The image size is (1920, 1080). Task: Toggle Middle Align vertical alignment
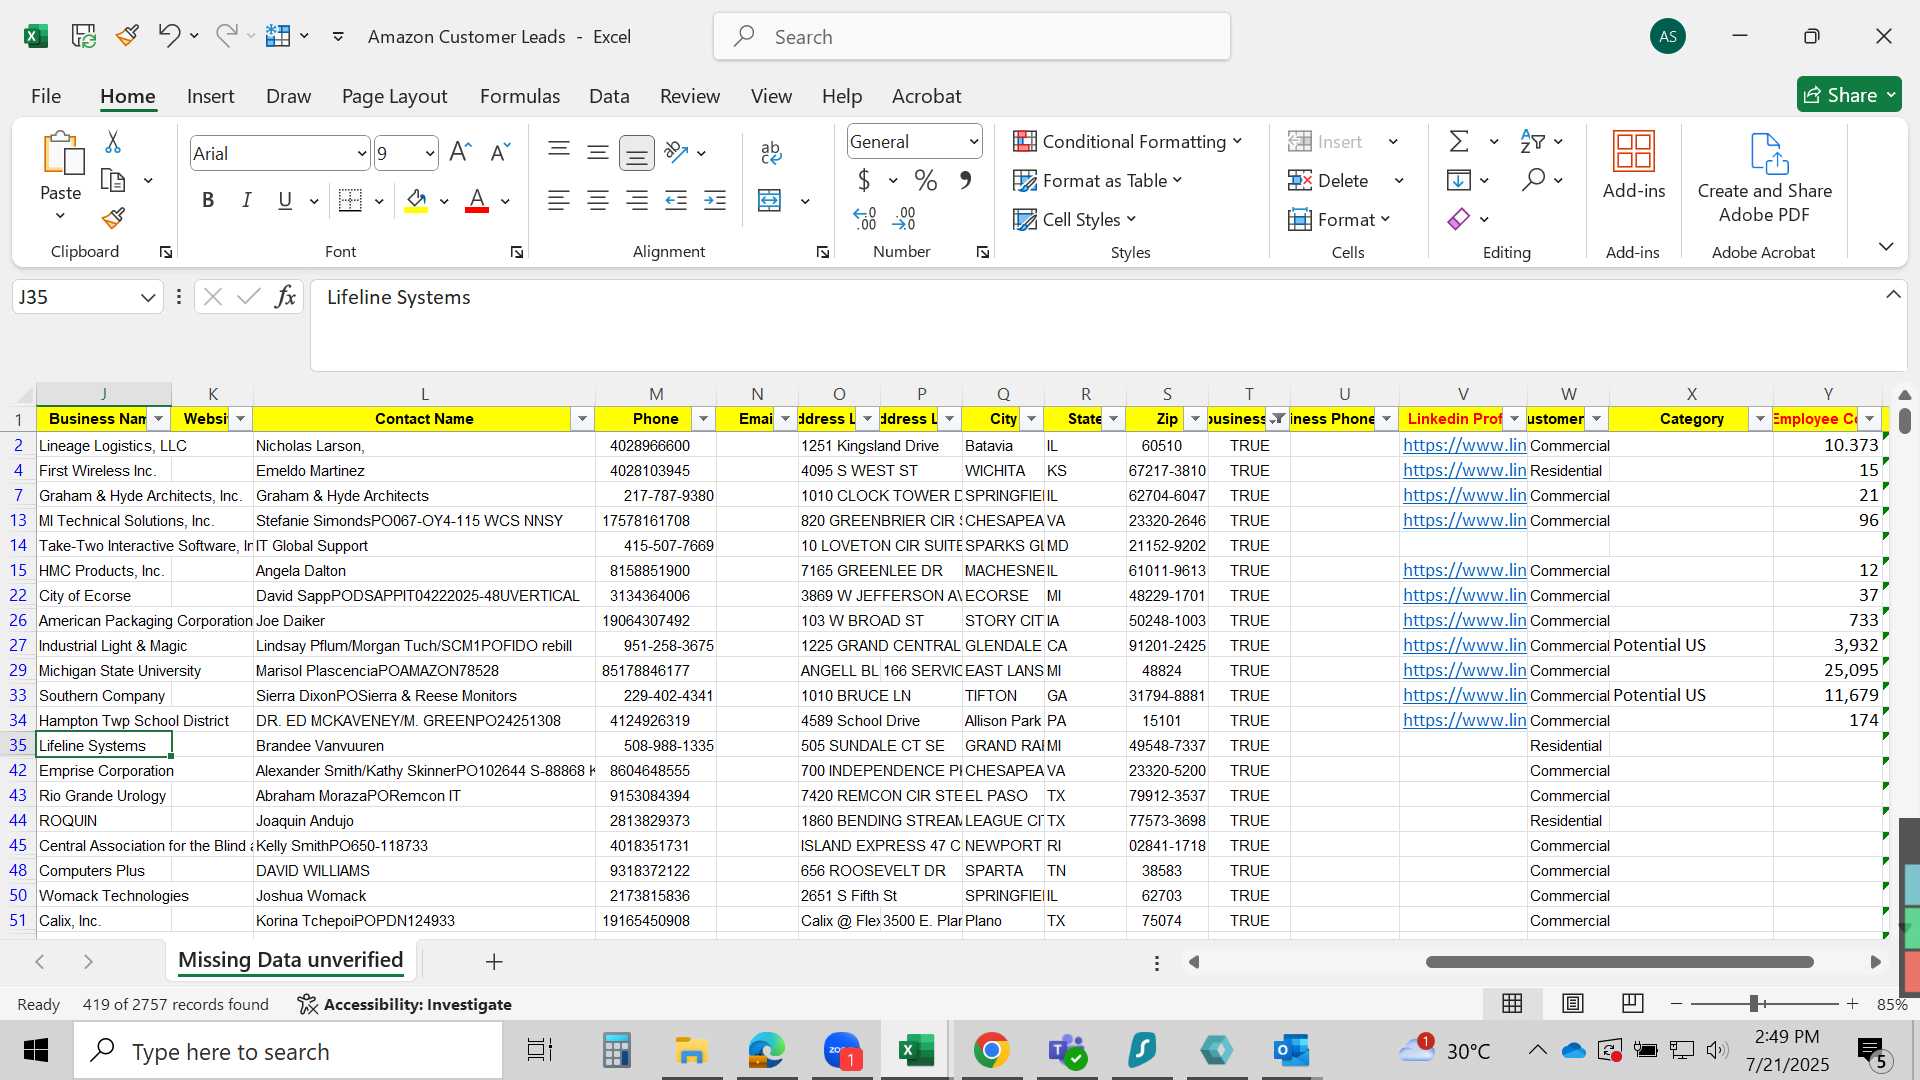click(598, 152)
